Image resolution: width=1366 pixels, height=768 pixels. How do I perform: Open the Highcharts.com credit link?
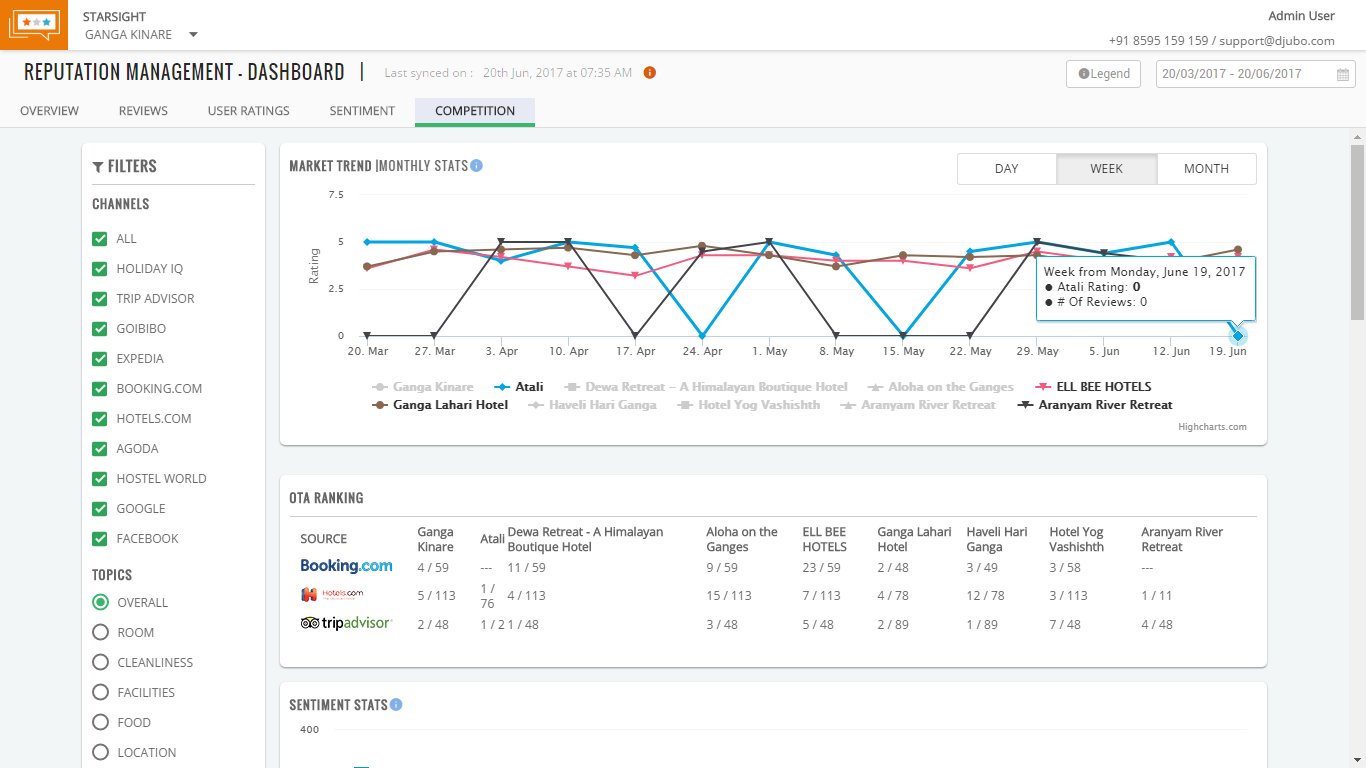(x=1213, y=427)
